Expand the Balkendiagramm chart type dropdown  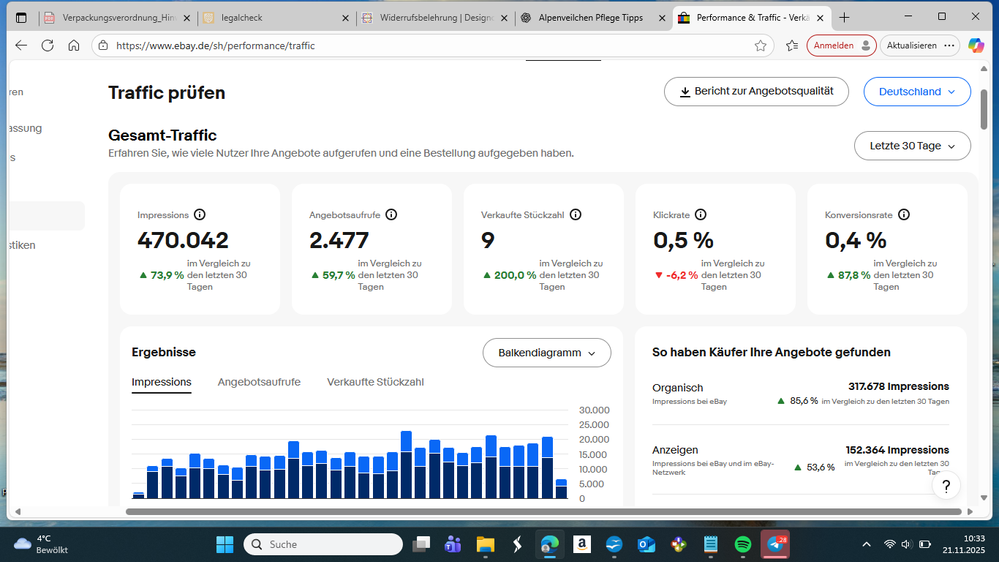click(547, 353)
